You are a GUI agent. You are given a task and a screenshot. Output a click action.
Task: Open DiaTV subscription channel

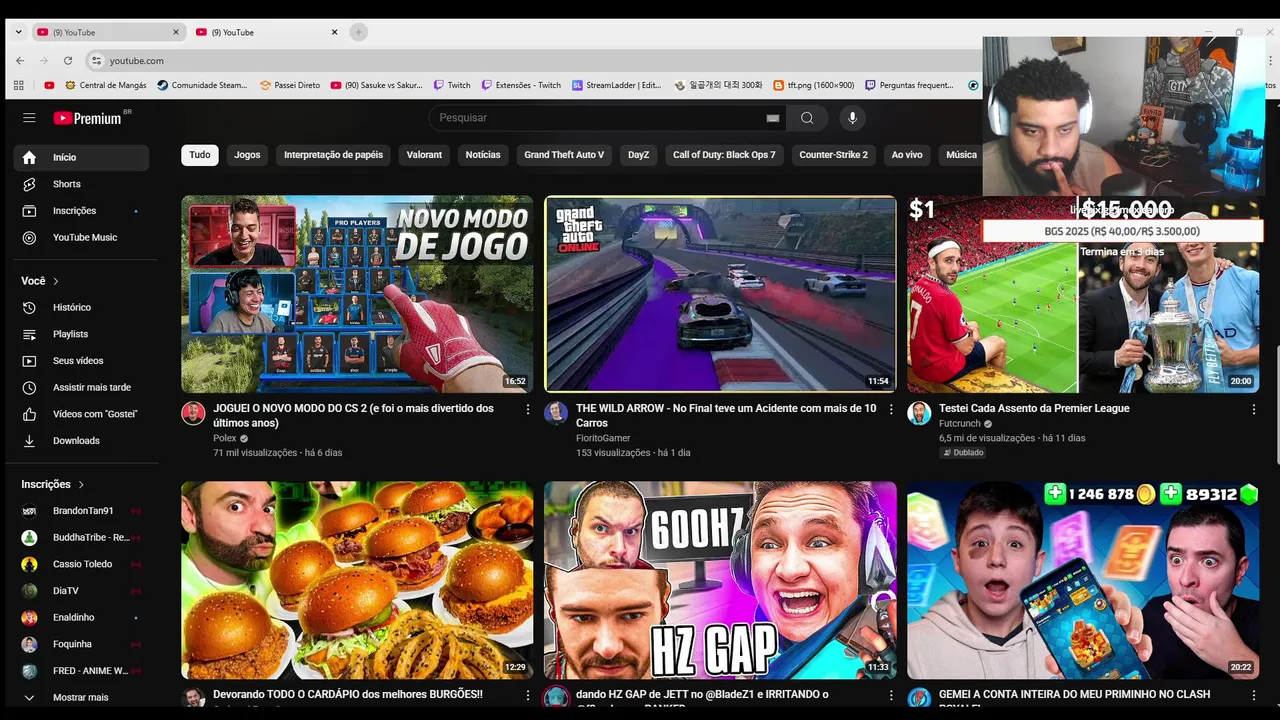(x=81, y=591)
